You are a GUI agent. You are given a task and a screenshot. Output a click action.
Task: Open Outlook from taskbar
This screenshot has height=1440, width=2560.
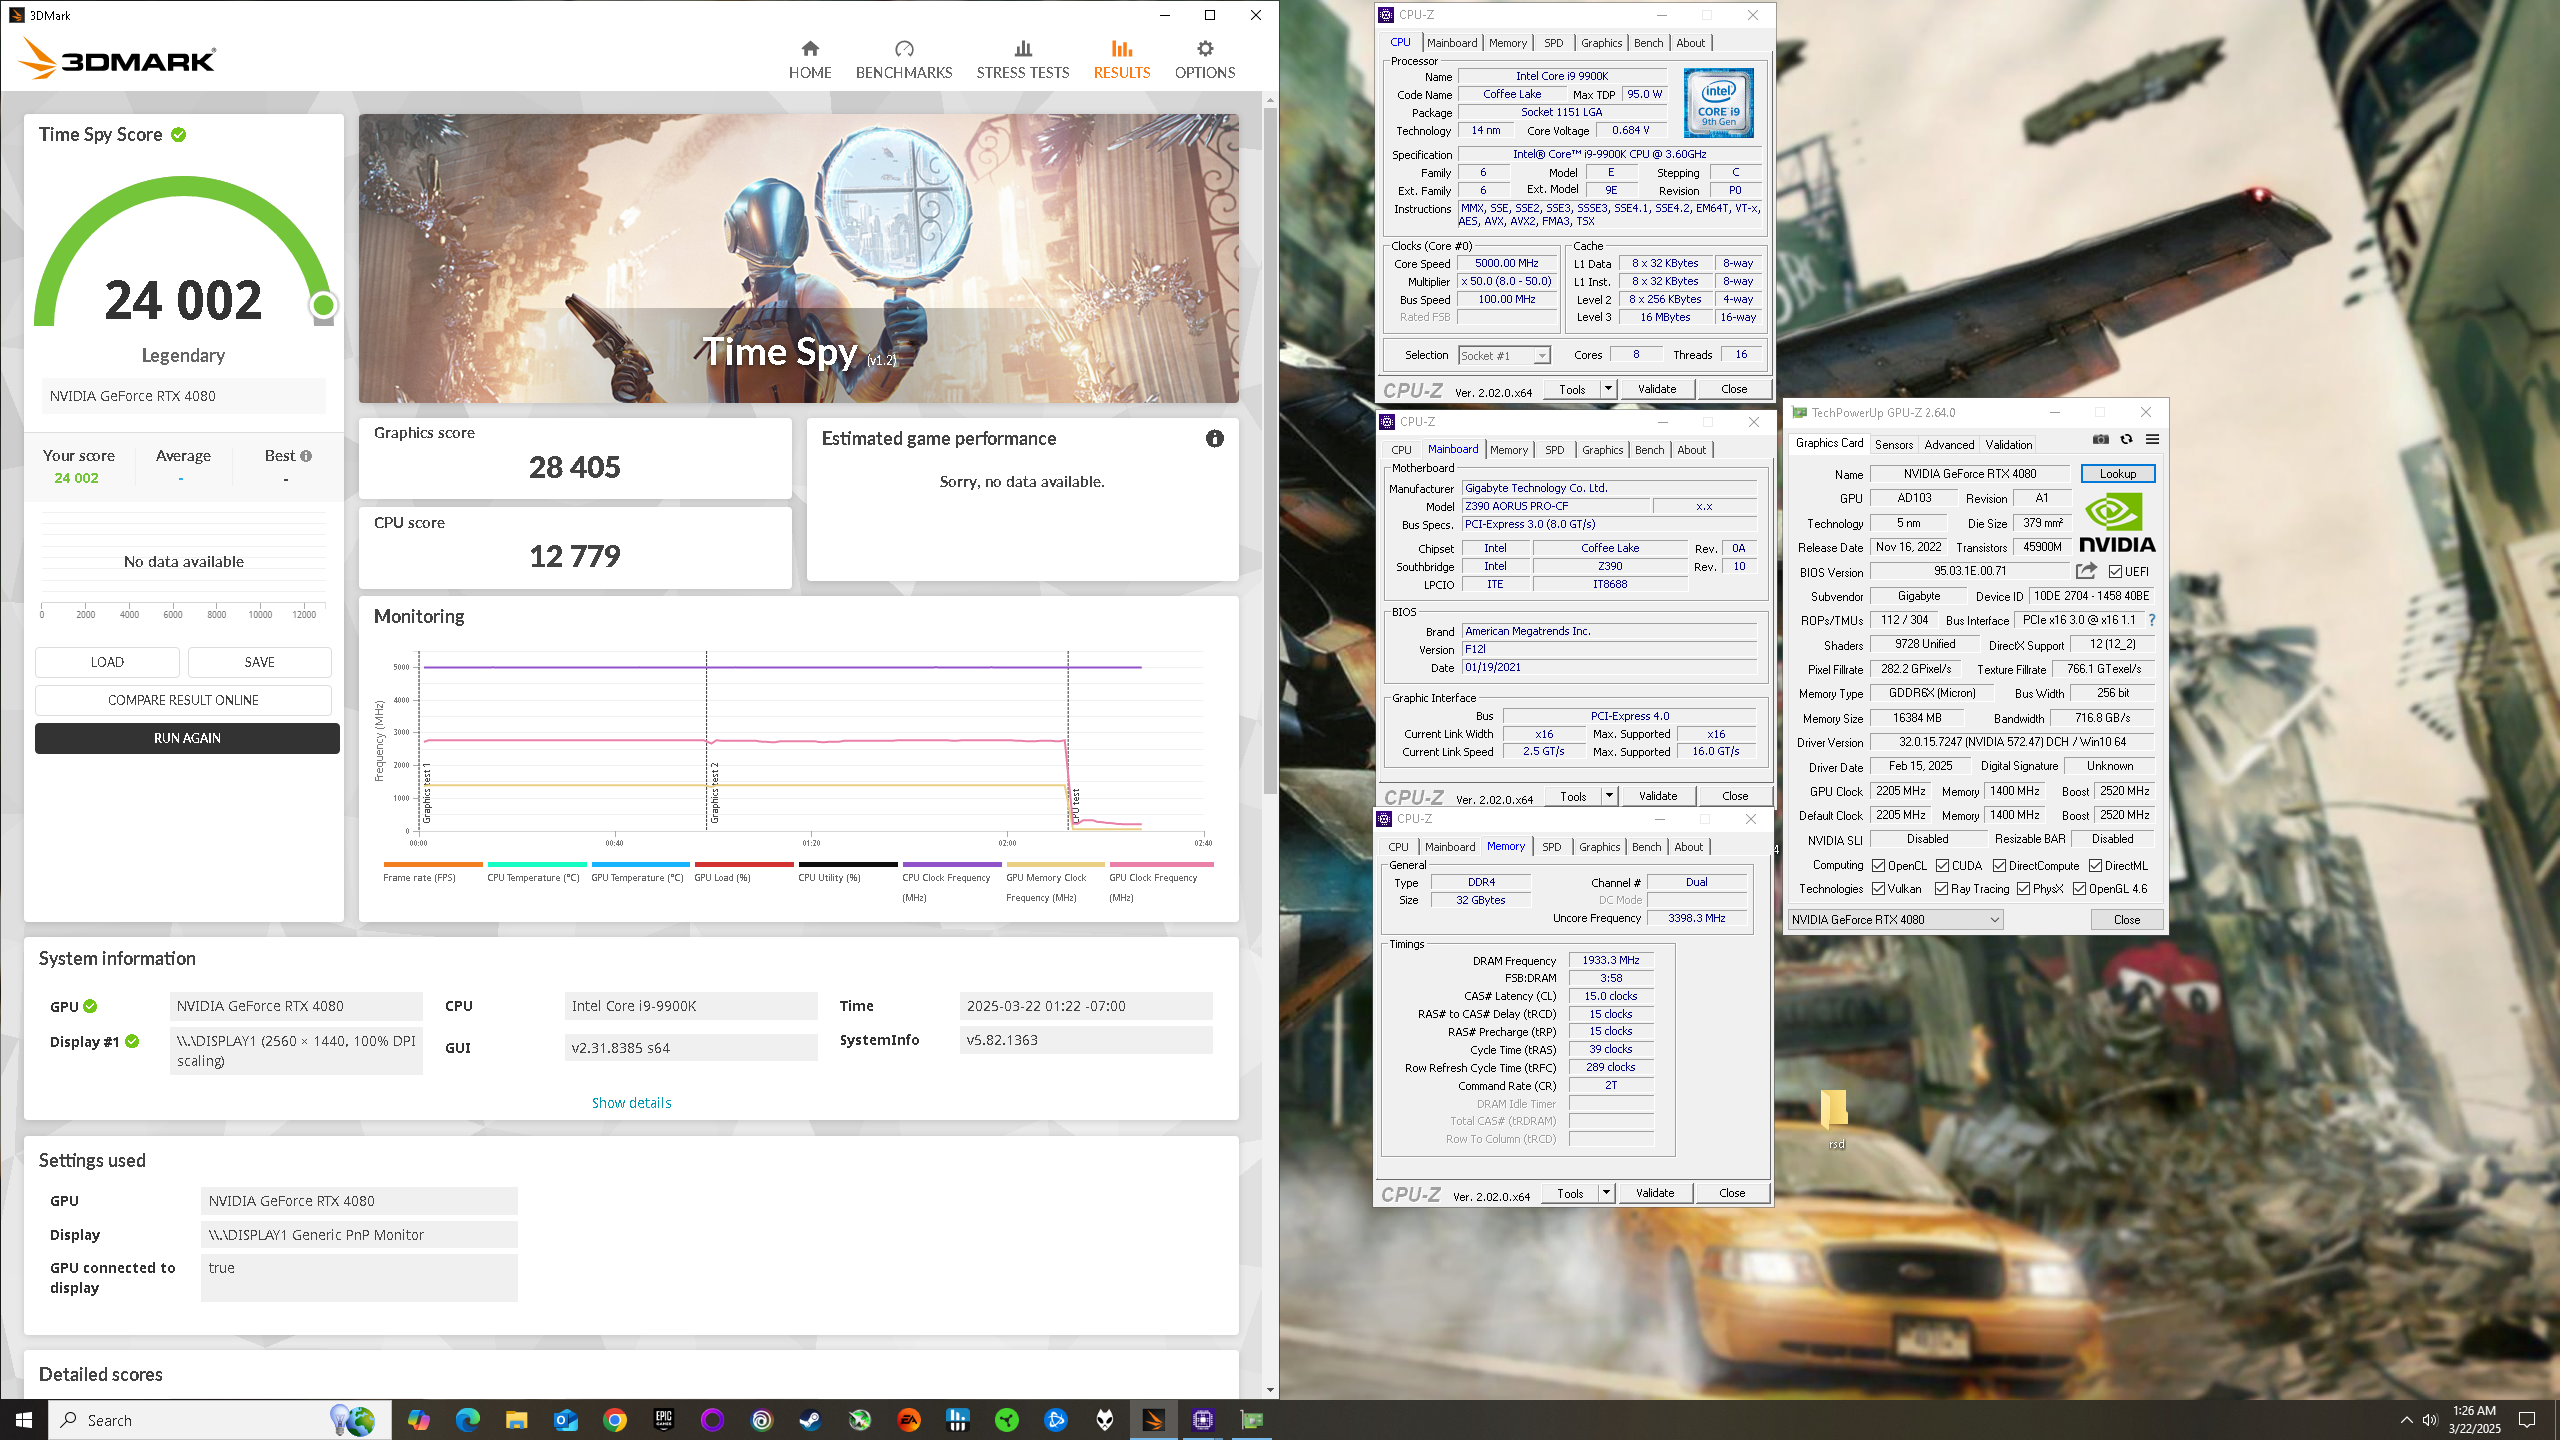[565, 1420]
